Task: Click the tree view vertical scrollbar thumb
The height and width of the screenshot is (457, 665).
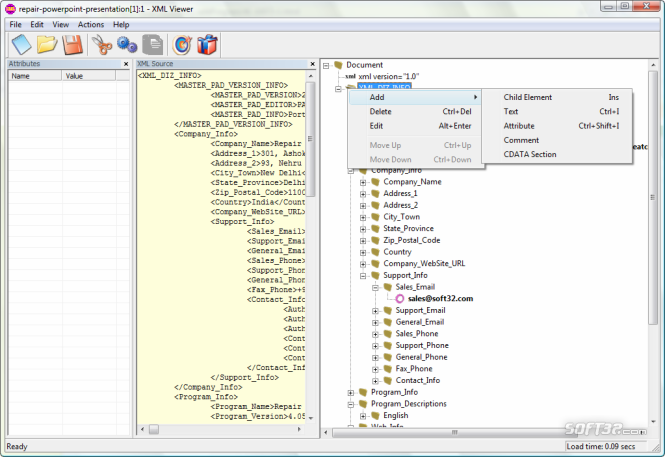Action: point(653,198)
